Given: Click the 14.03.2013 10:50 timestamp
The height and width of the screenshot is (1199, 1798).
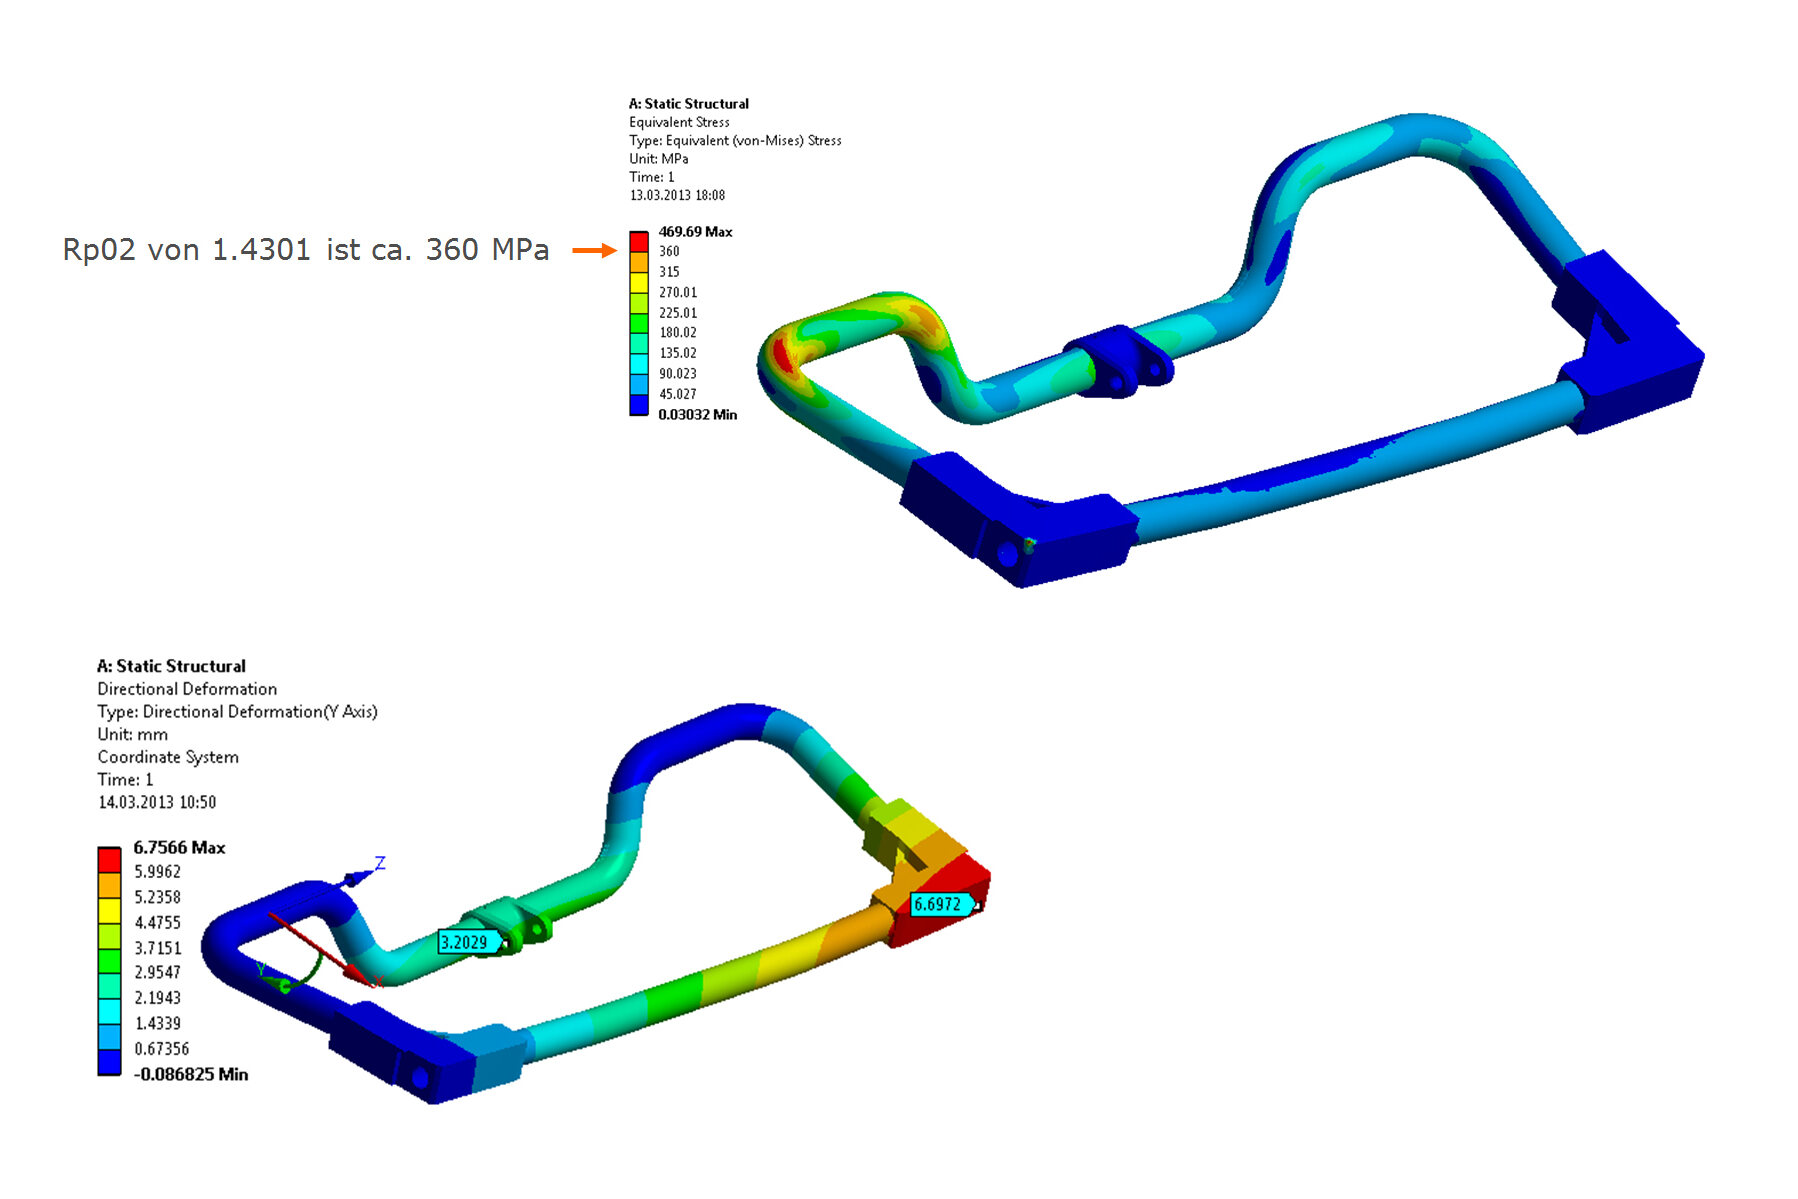Looking at the screenshot, I should [x=157, y=802].
